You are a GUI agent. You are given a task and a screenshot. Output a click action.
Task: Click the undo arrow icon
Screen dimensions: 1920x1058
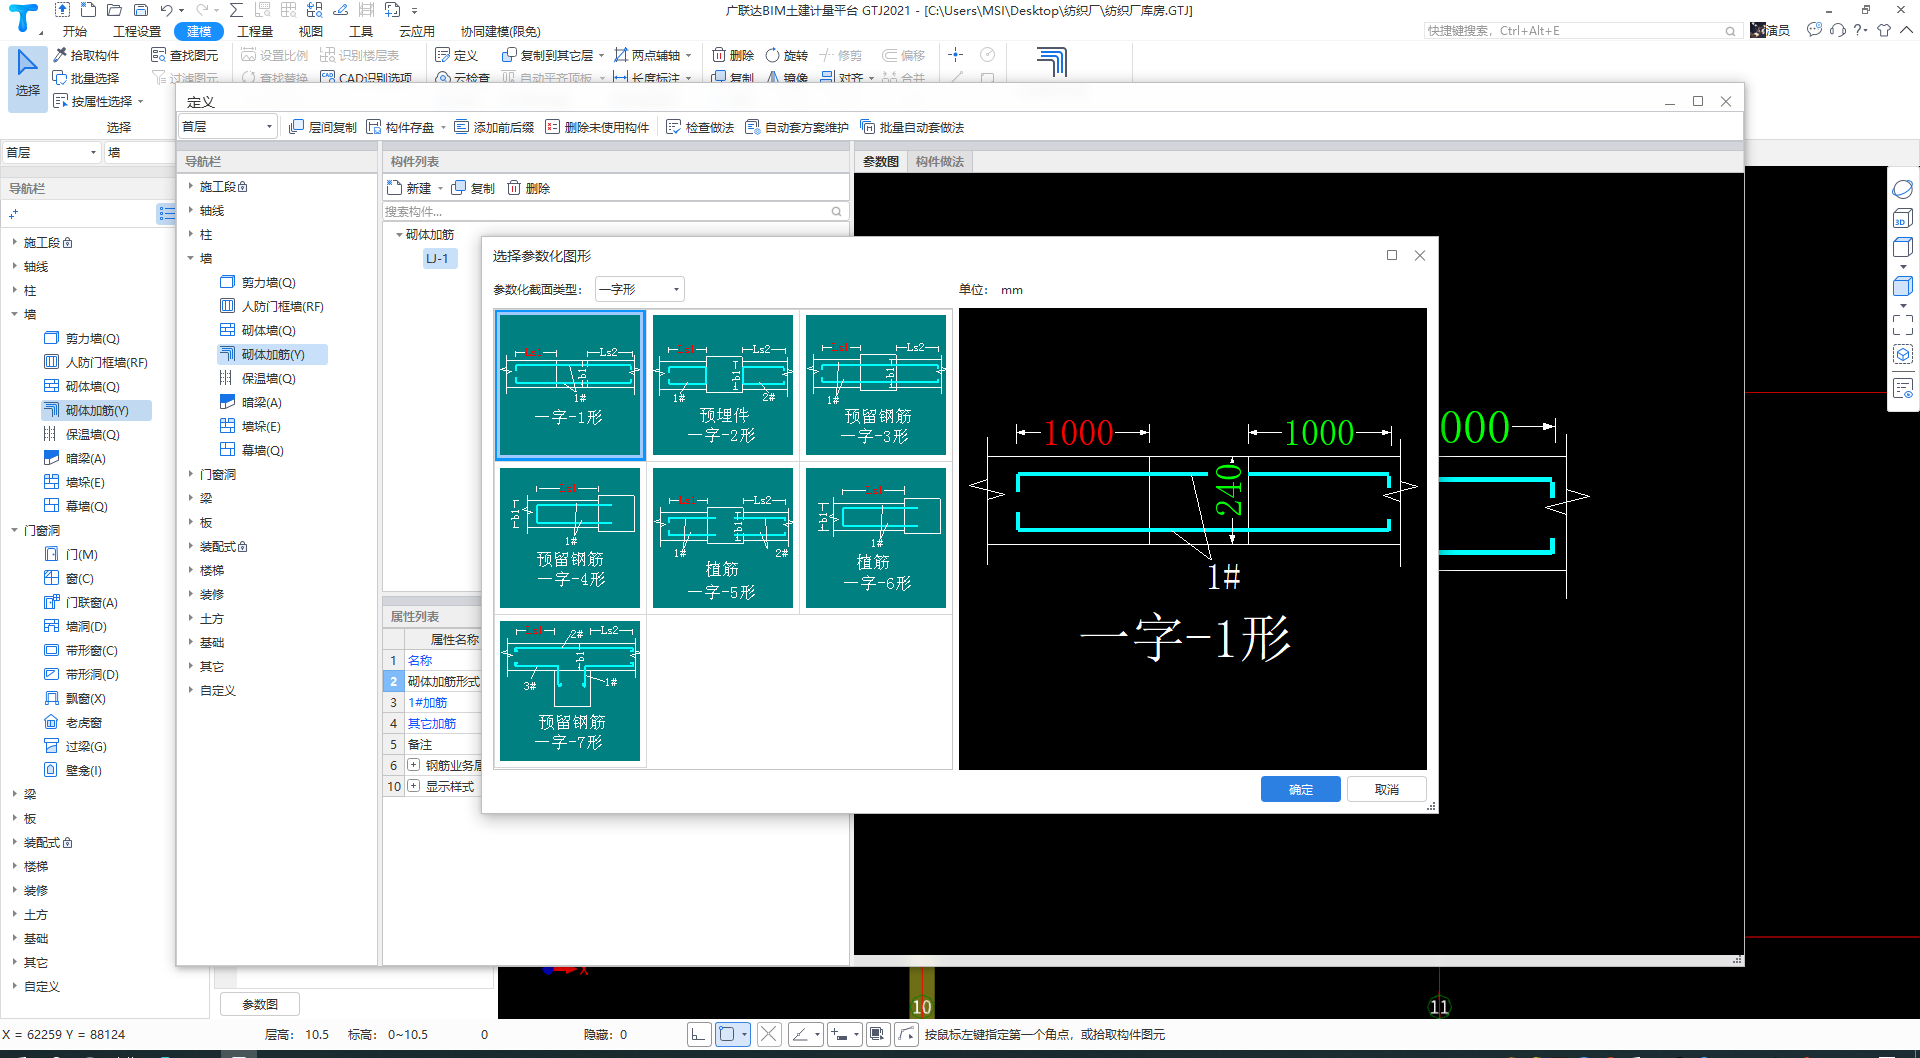coord(167,10)
